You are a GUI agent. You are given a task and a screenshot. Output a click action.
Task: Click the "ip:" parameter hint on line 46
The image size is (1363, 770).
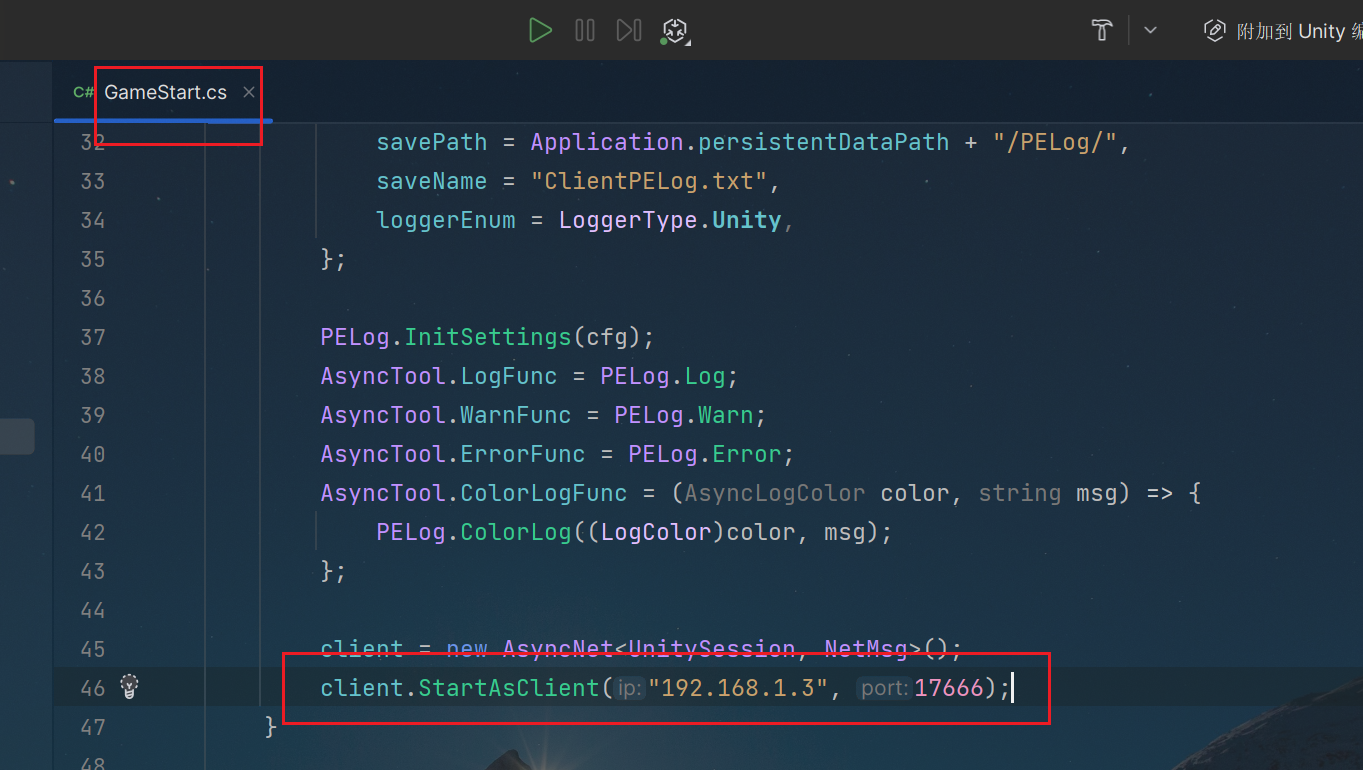[x=629, y=688]
